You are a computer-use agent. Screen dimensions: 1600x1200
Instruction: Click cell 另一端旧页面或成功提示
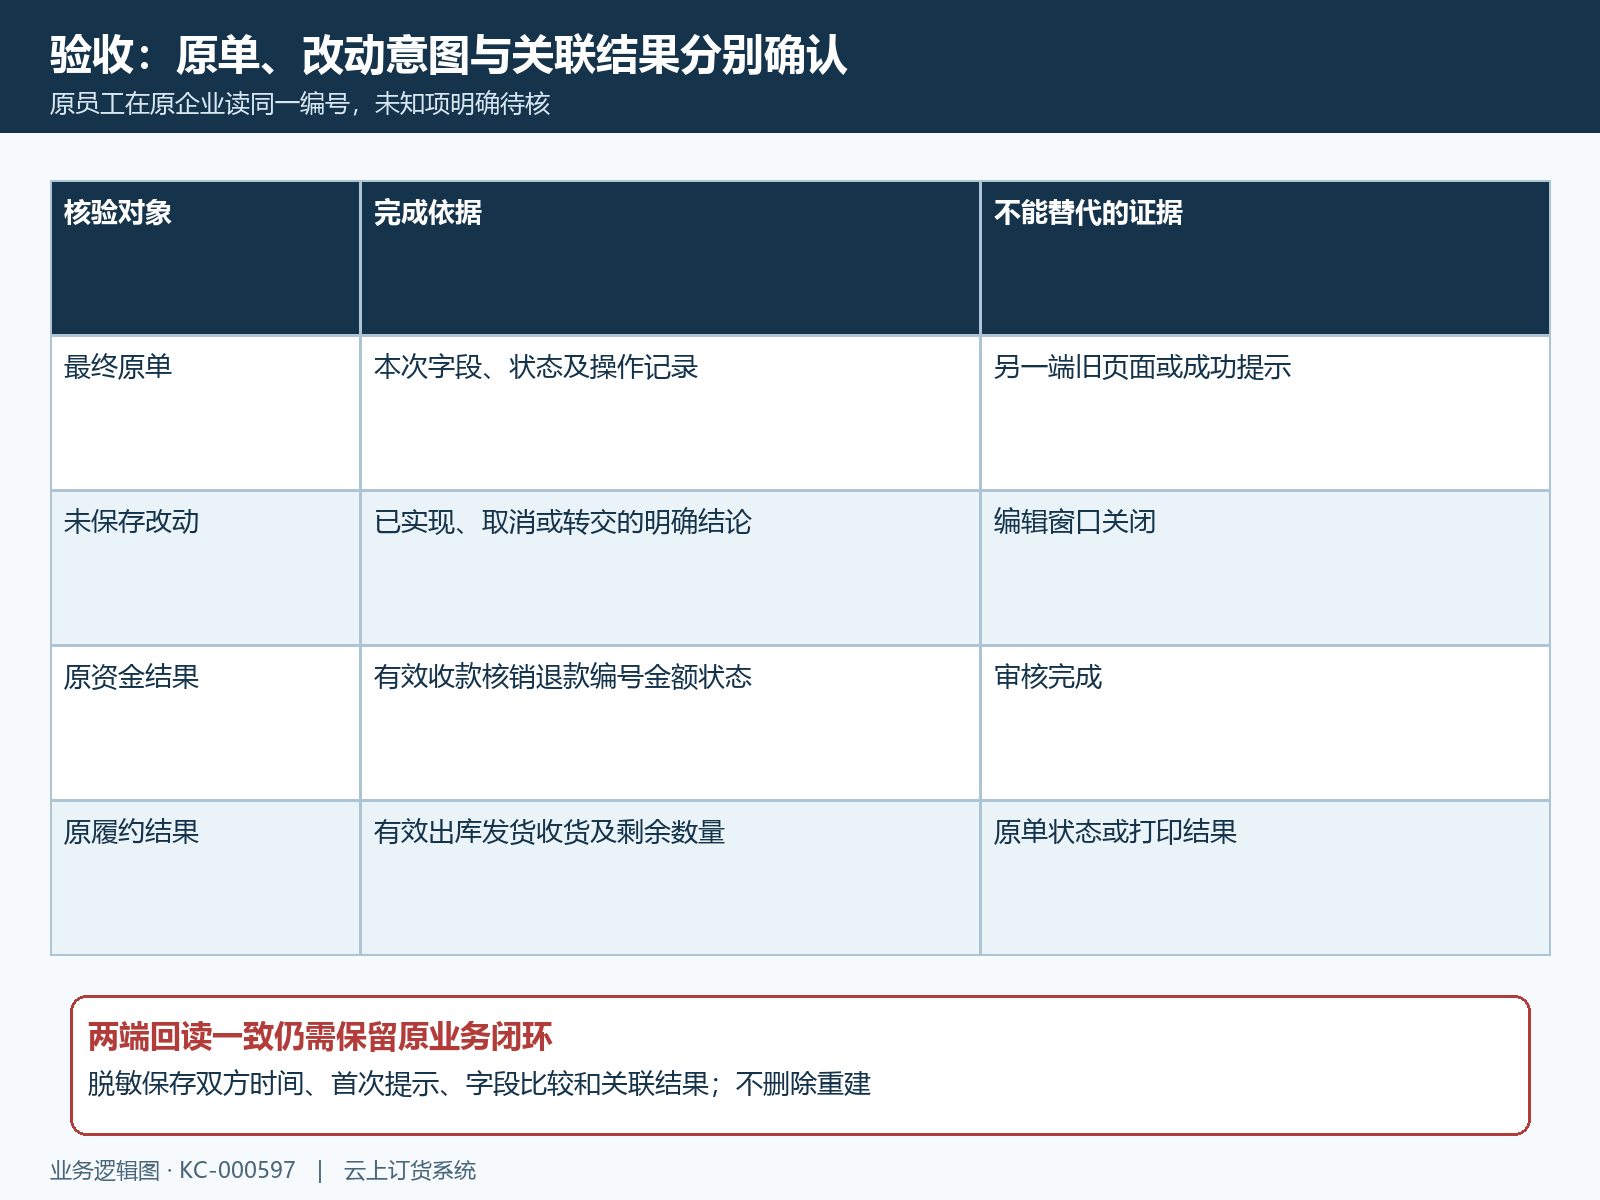(x=1265, y=413)
